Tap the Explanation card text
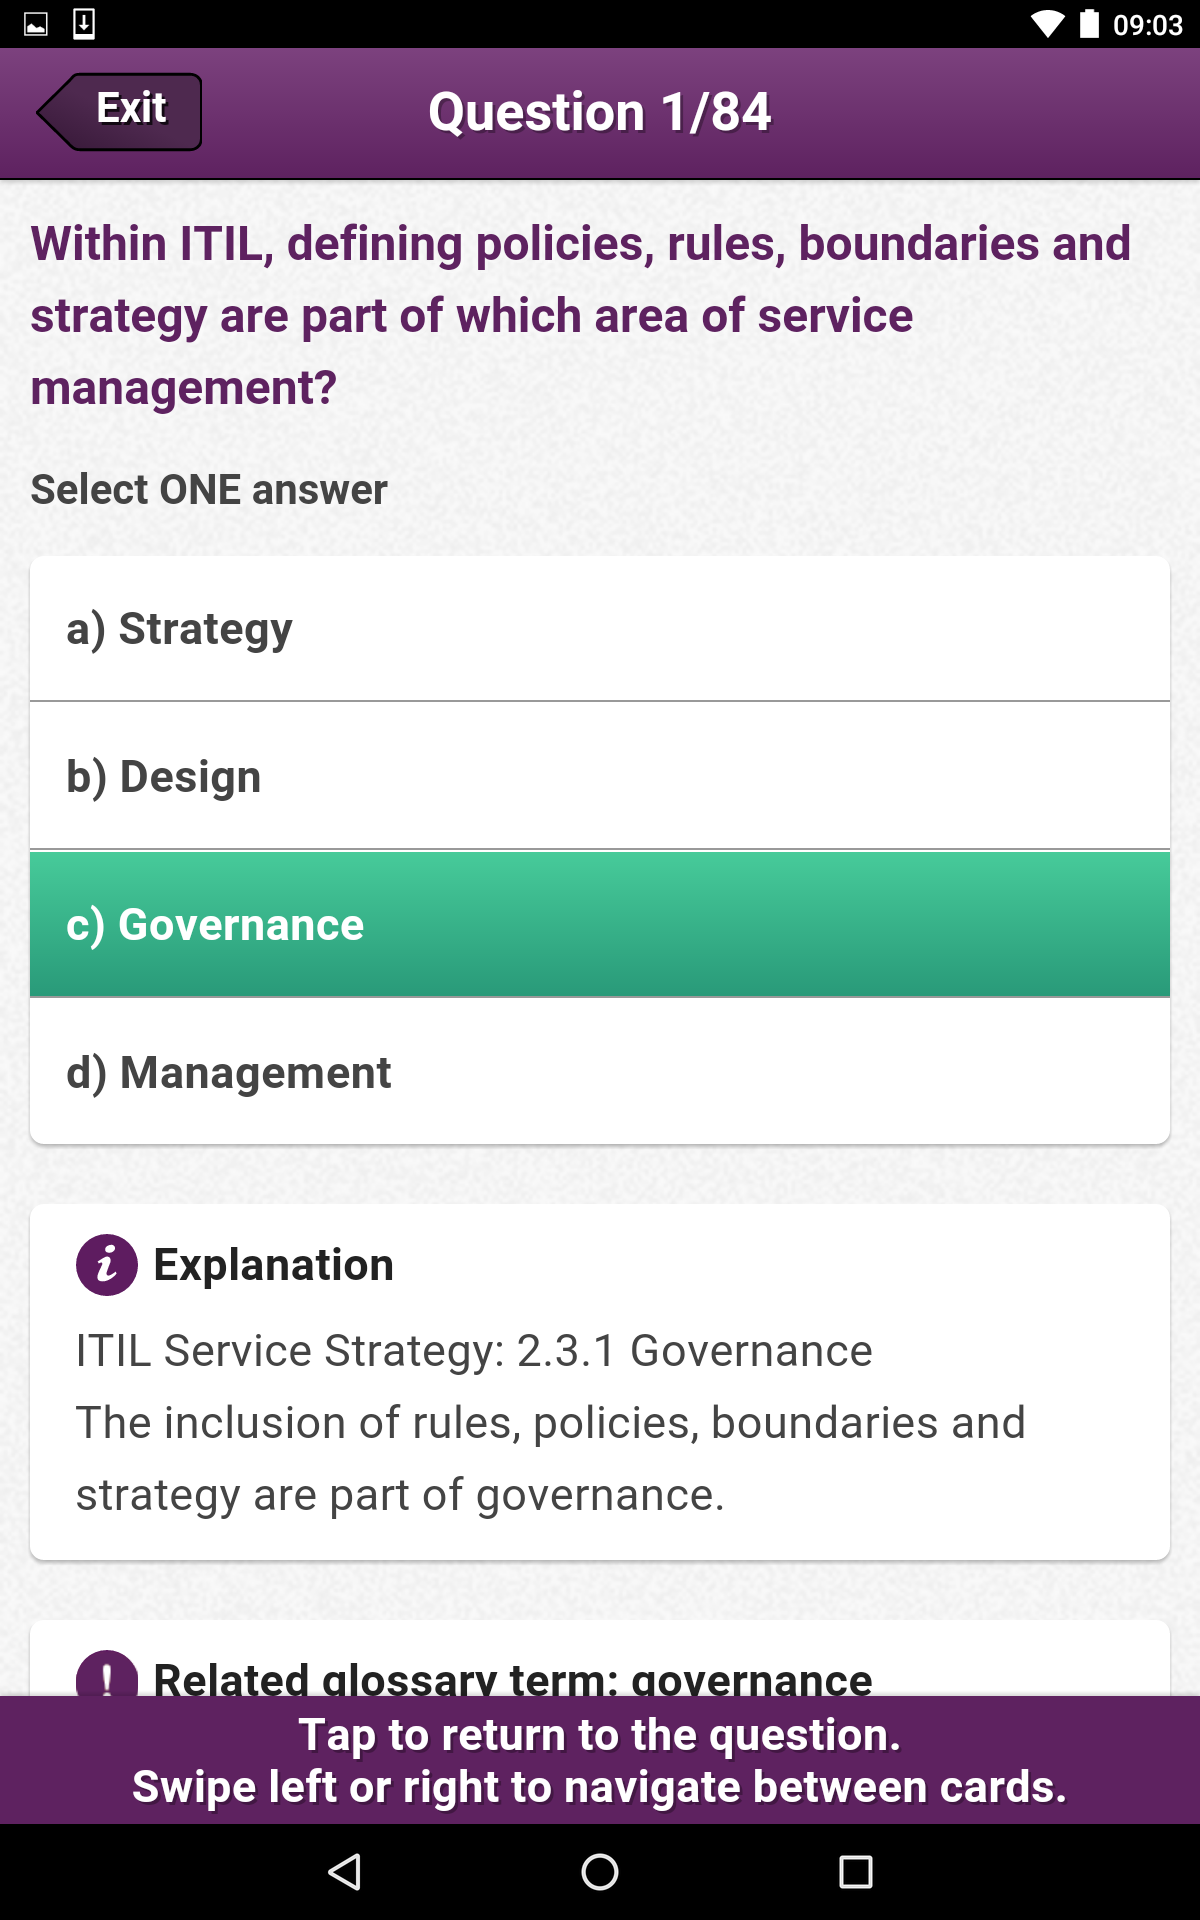Viewport: 1200px width, 1920px height. 550,1422
